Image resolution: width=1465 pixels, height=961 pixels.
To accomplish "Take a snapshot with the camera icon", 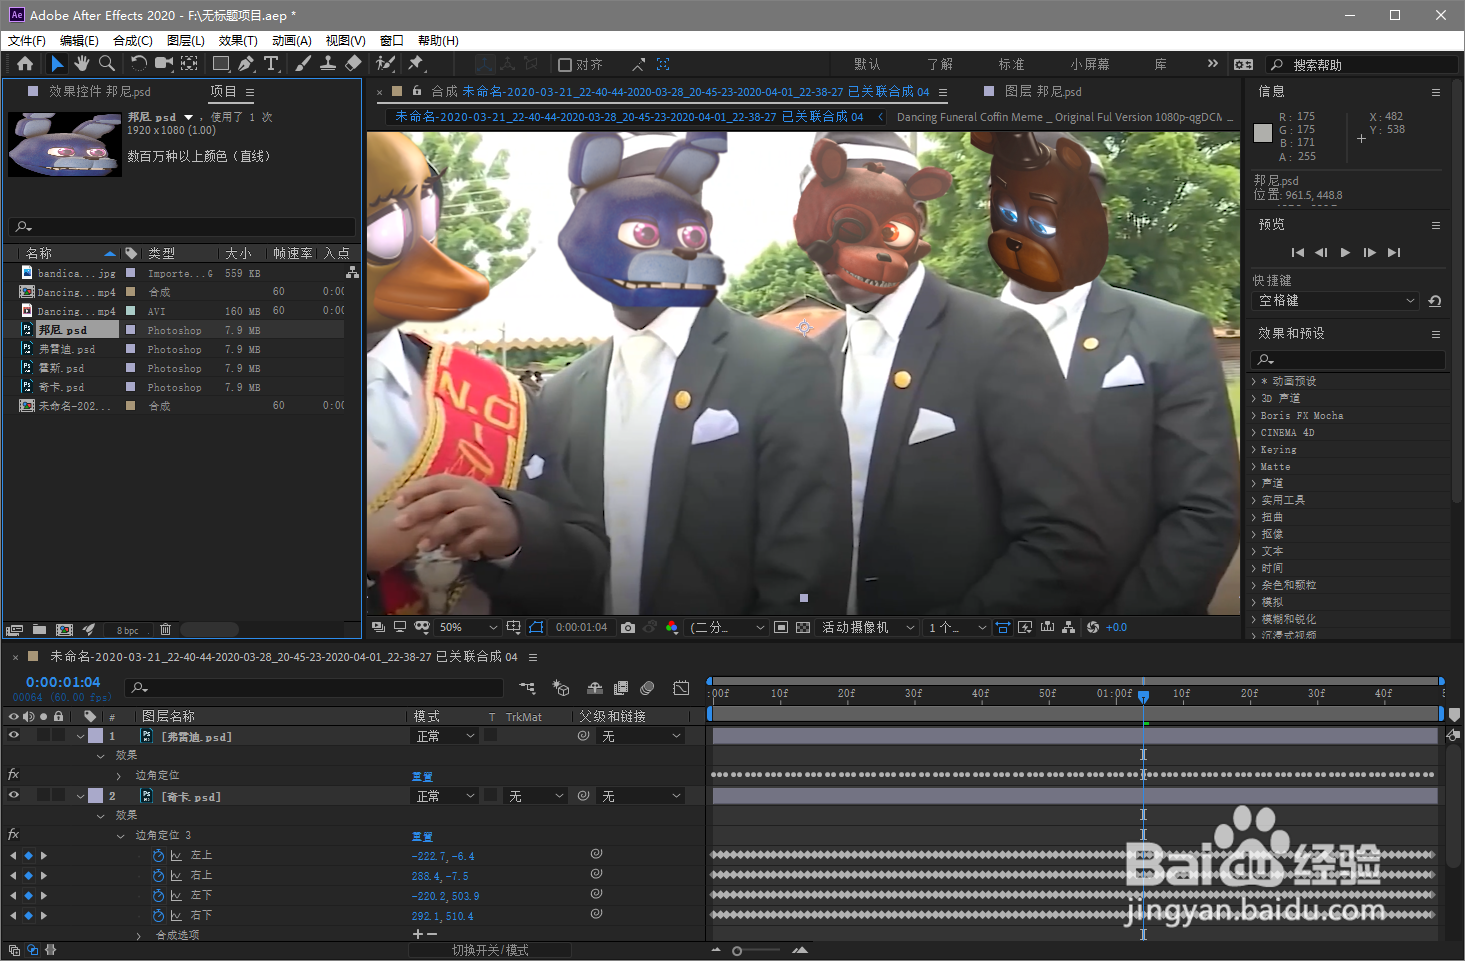I will (628, 628).
